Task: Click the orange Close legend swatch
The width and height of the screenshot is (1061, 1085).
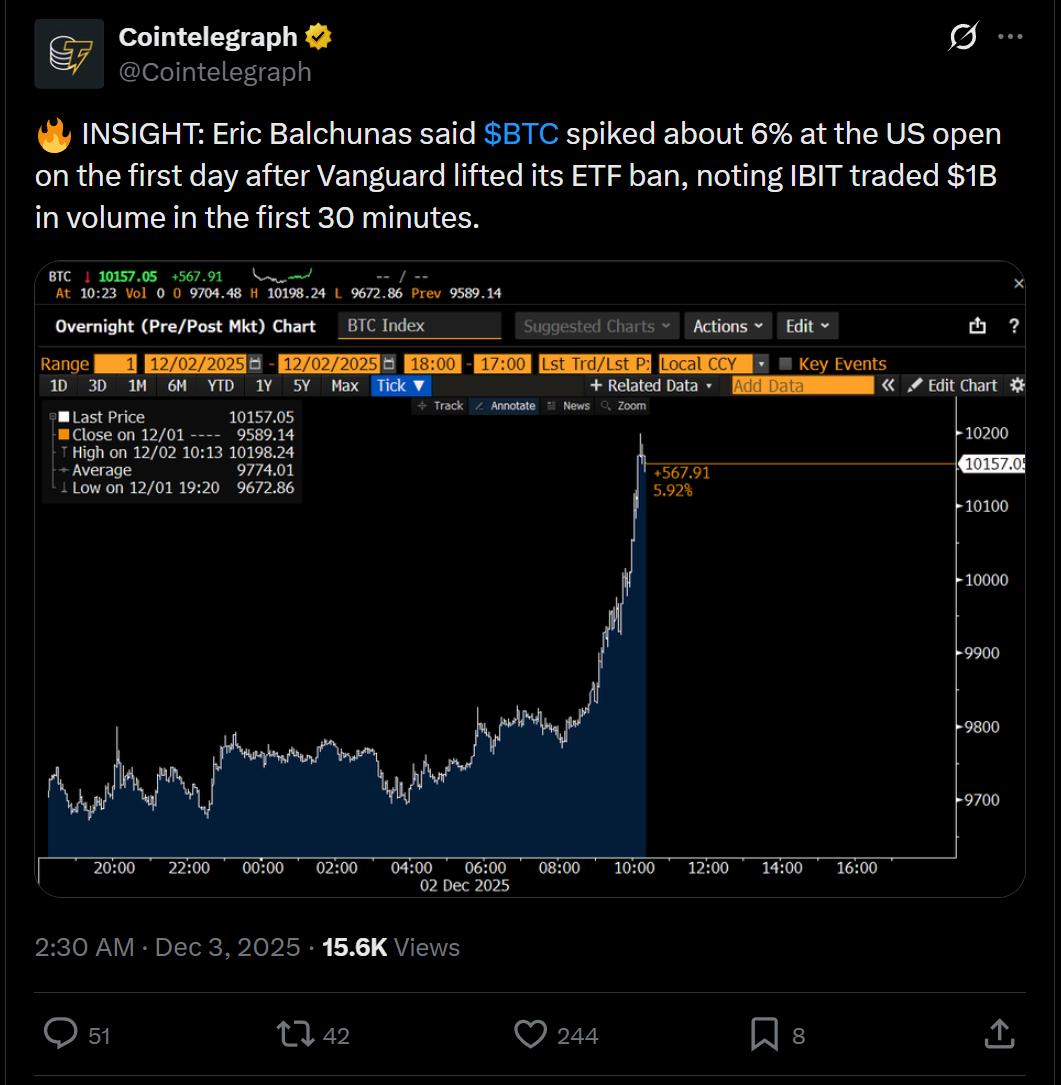Action: (64, 435)
